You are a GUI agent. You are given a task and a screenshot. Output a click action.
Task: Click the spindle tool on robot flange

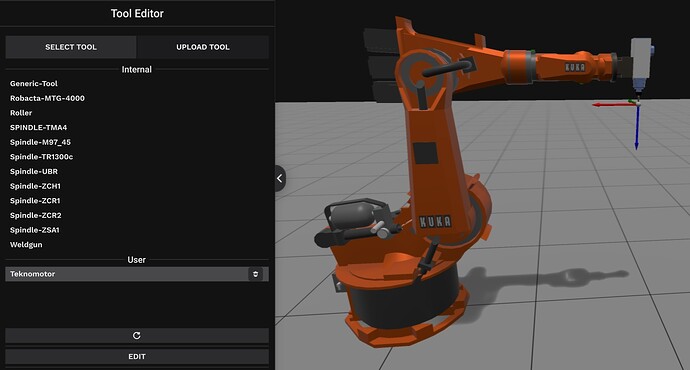[641, 66]
